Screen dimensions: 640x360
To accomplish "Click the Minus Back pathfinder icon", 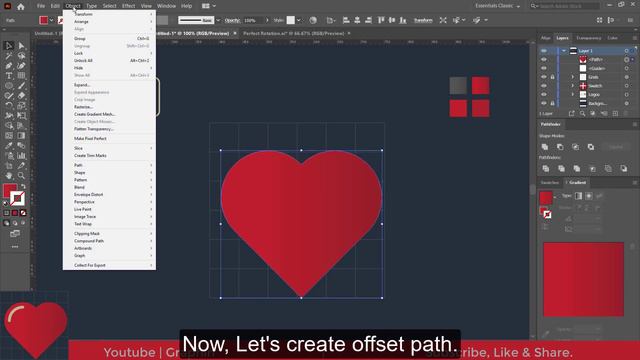I will [624, 169].
